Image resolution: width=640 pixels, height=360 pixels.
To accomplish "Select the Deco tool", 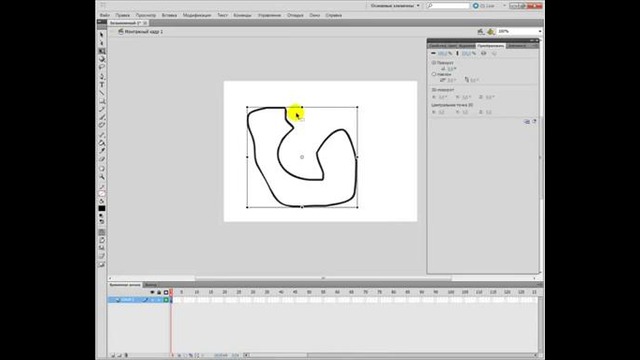I will pos(102,125).
